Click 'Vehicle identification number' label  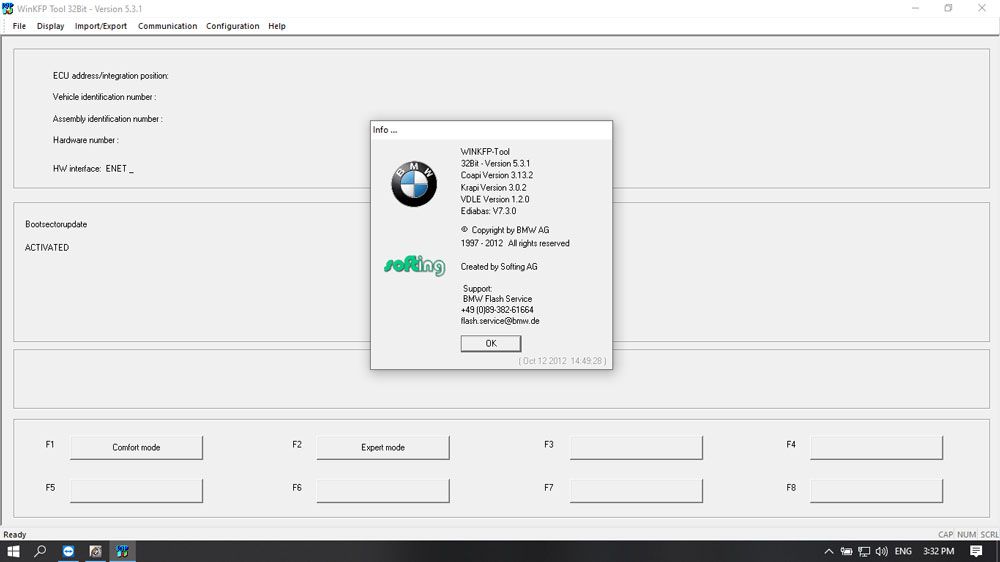point(104,97)
